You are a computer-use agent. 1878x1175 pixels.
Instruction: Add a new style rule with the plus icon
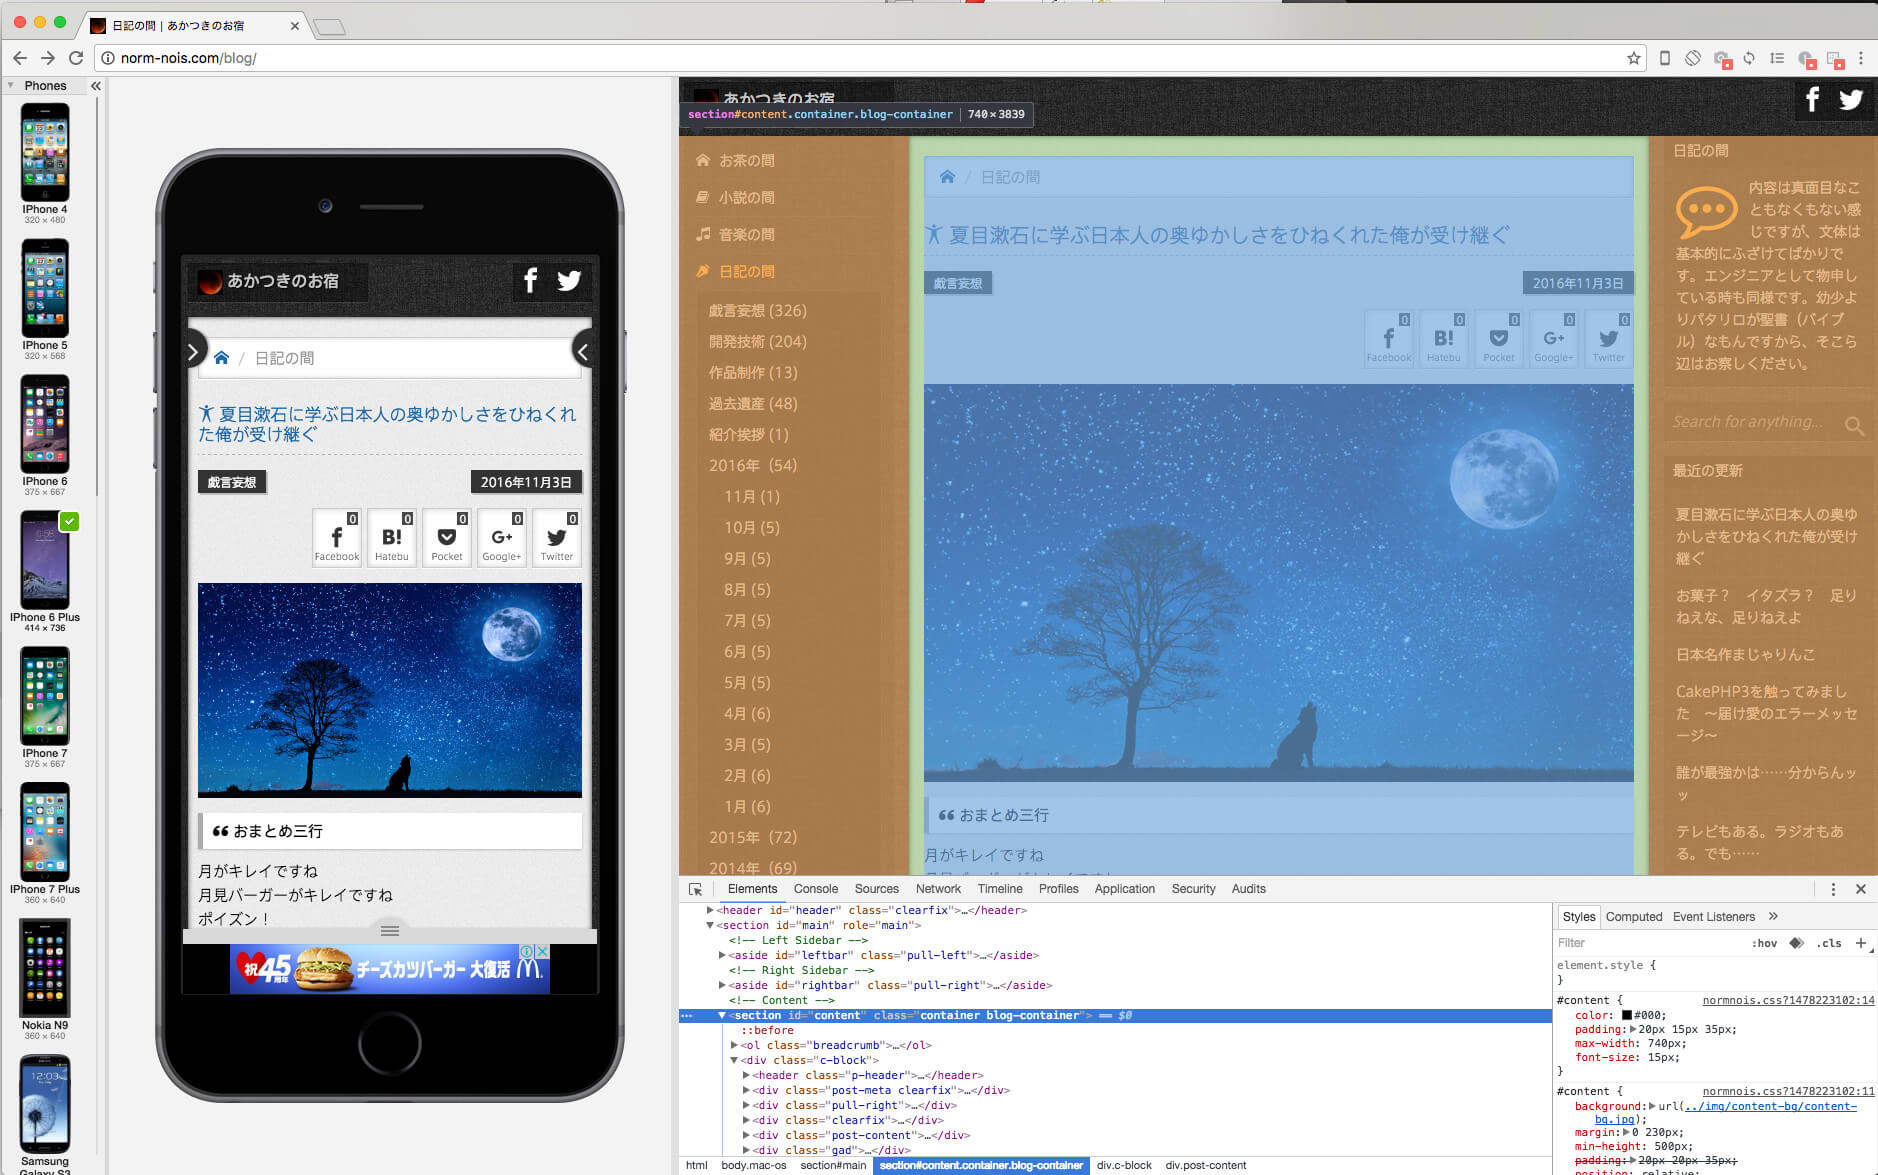[1861, 942]
